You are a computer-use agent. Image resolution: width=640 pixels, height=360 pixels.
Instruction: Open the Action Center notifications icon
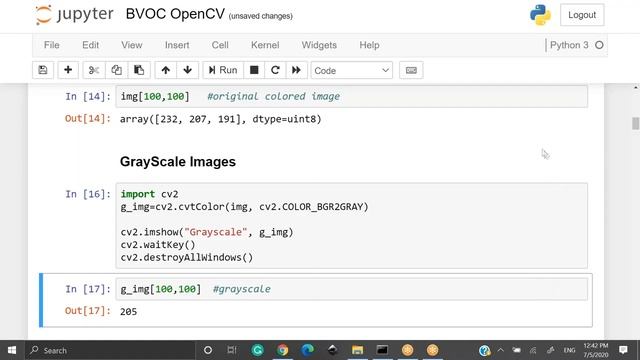[623, 350]
